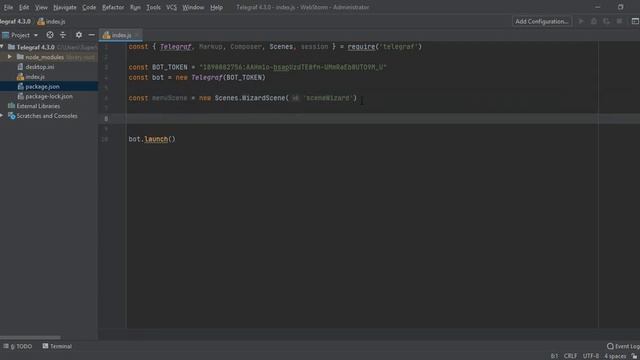
Task: Click the External Libraries icon
Action: pos(11,106)
